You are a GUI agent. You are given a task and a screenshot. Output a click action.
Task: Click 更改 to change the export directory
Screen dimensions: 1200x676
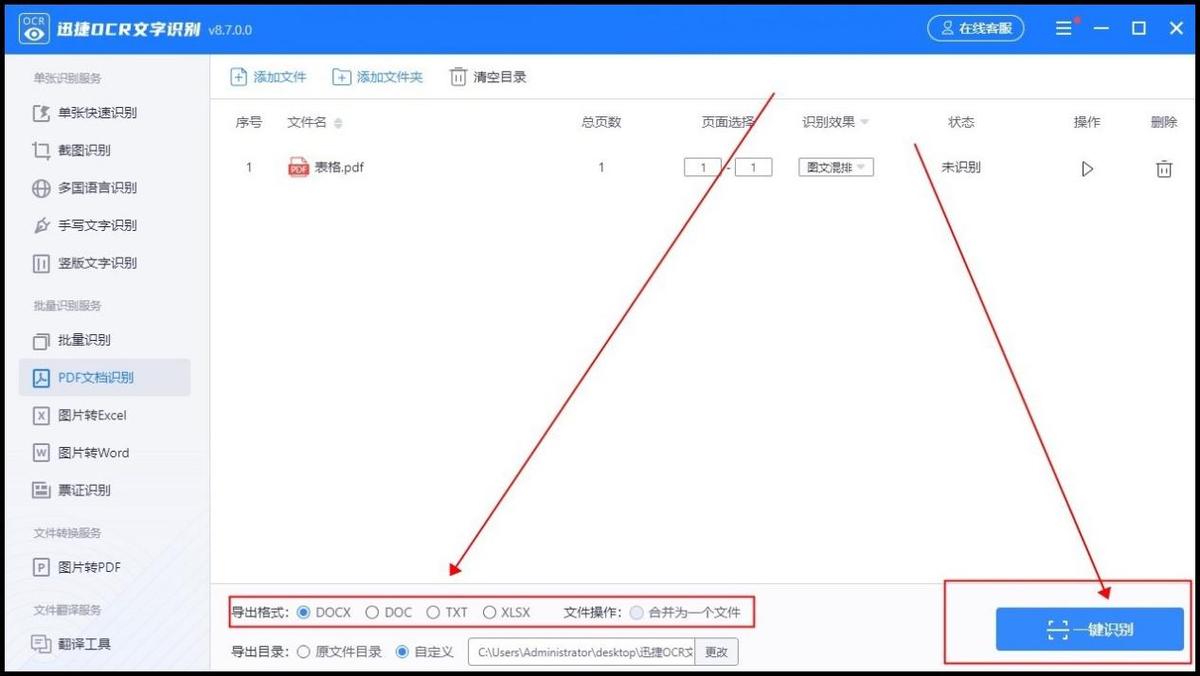tap(716, 651)
